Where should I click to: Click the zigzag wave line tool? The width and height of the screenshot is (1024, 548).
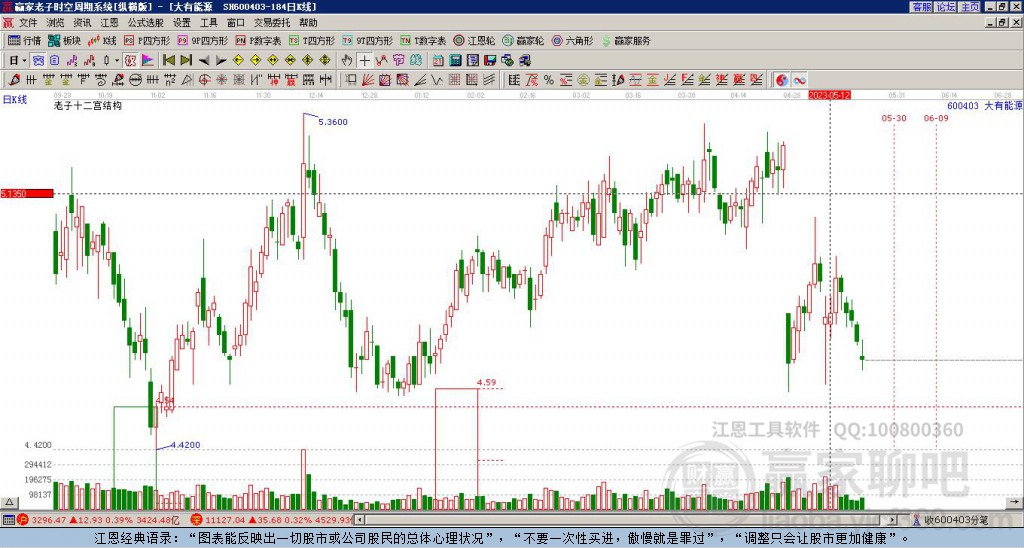coord(437,80)
